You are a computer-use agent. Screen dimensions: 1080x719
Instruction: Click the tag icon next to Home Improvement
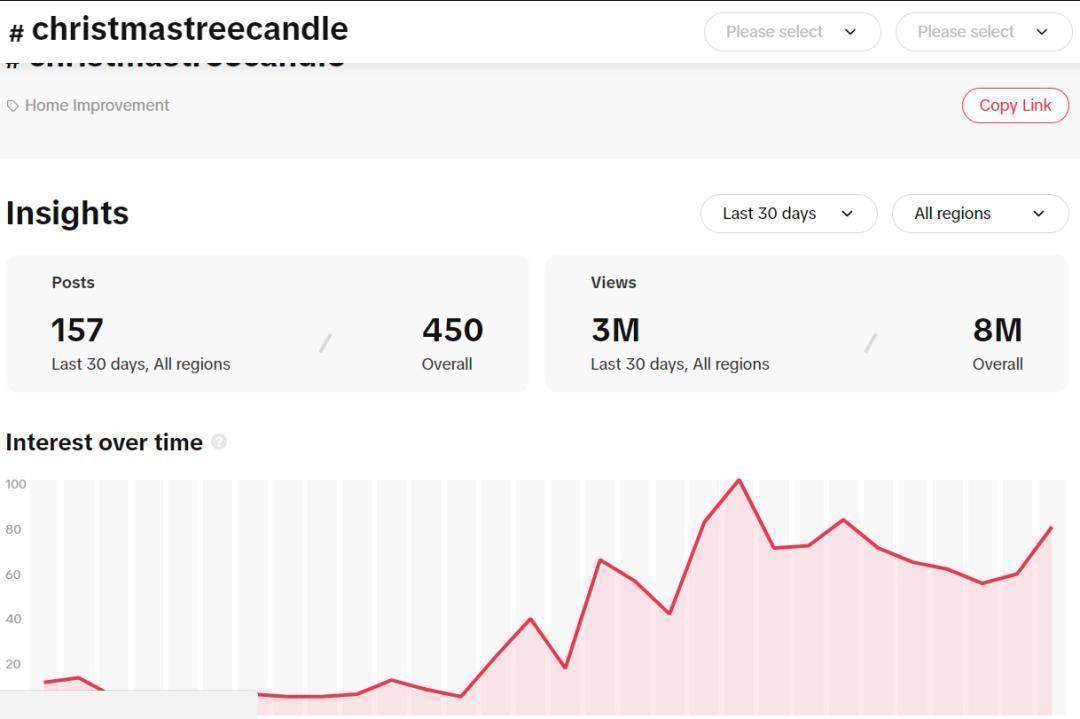tap(12, 106)
